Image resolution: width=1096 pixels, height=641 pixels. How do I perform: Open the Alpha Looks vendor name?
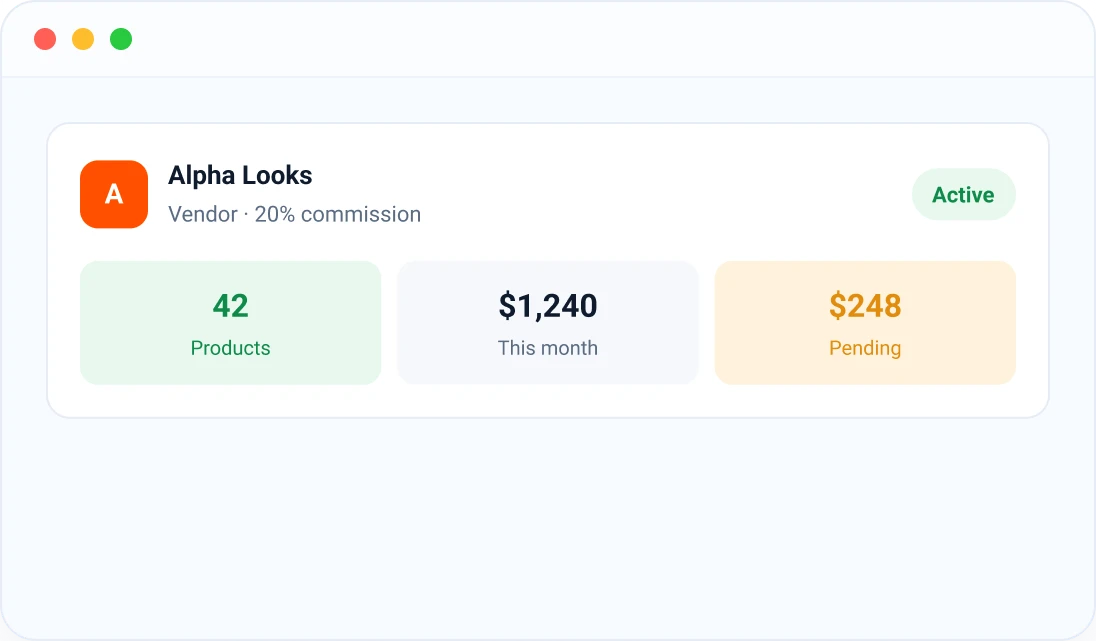coord(240,175)
